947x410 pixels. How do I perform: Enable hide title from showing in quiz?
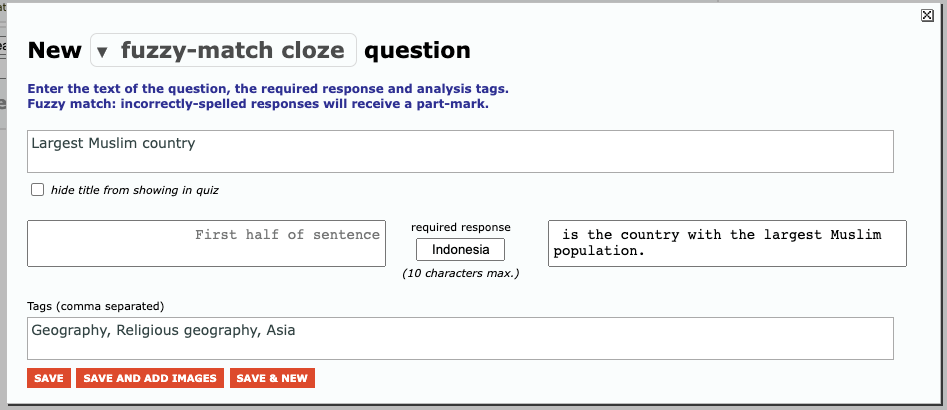pyautogui.click(x=38, y=189)
